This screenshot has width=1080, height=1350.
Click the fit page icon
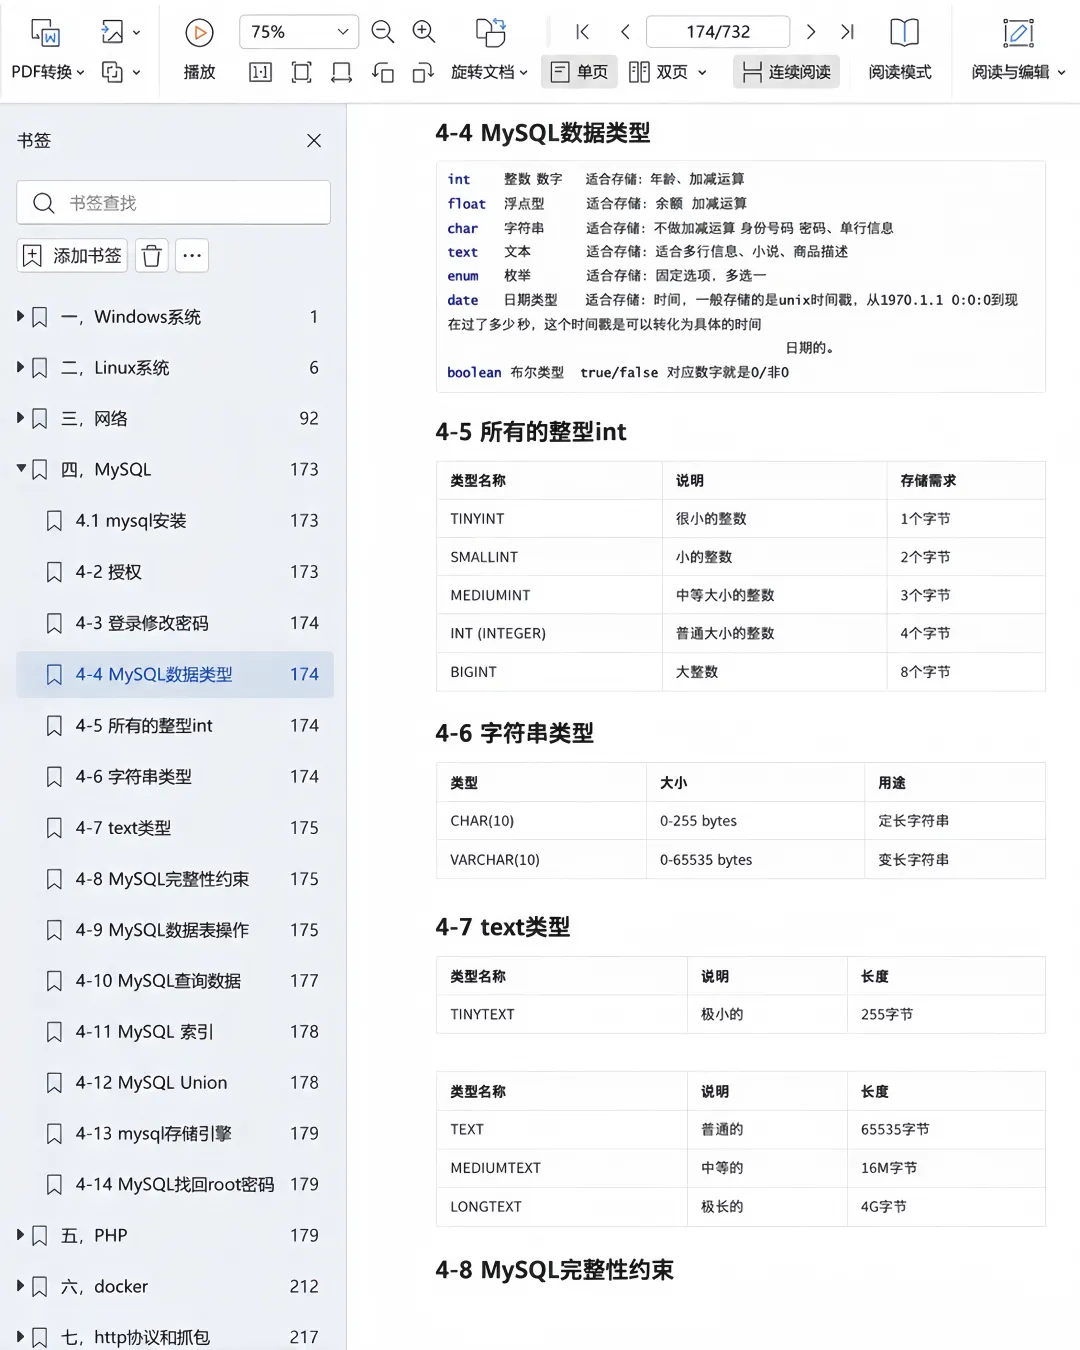(x=301, y=72)
